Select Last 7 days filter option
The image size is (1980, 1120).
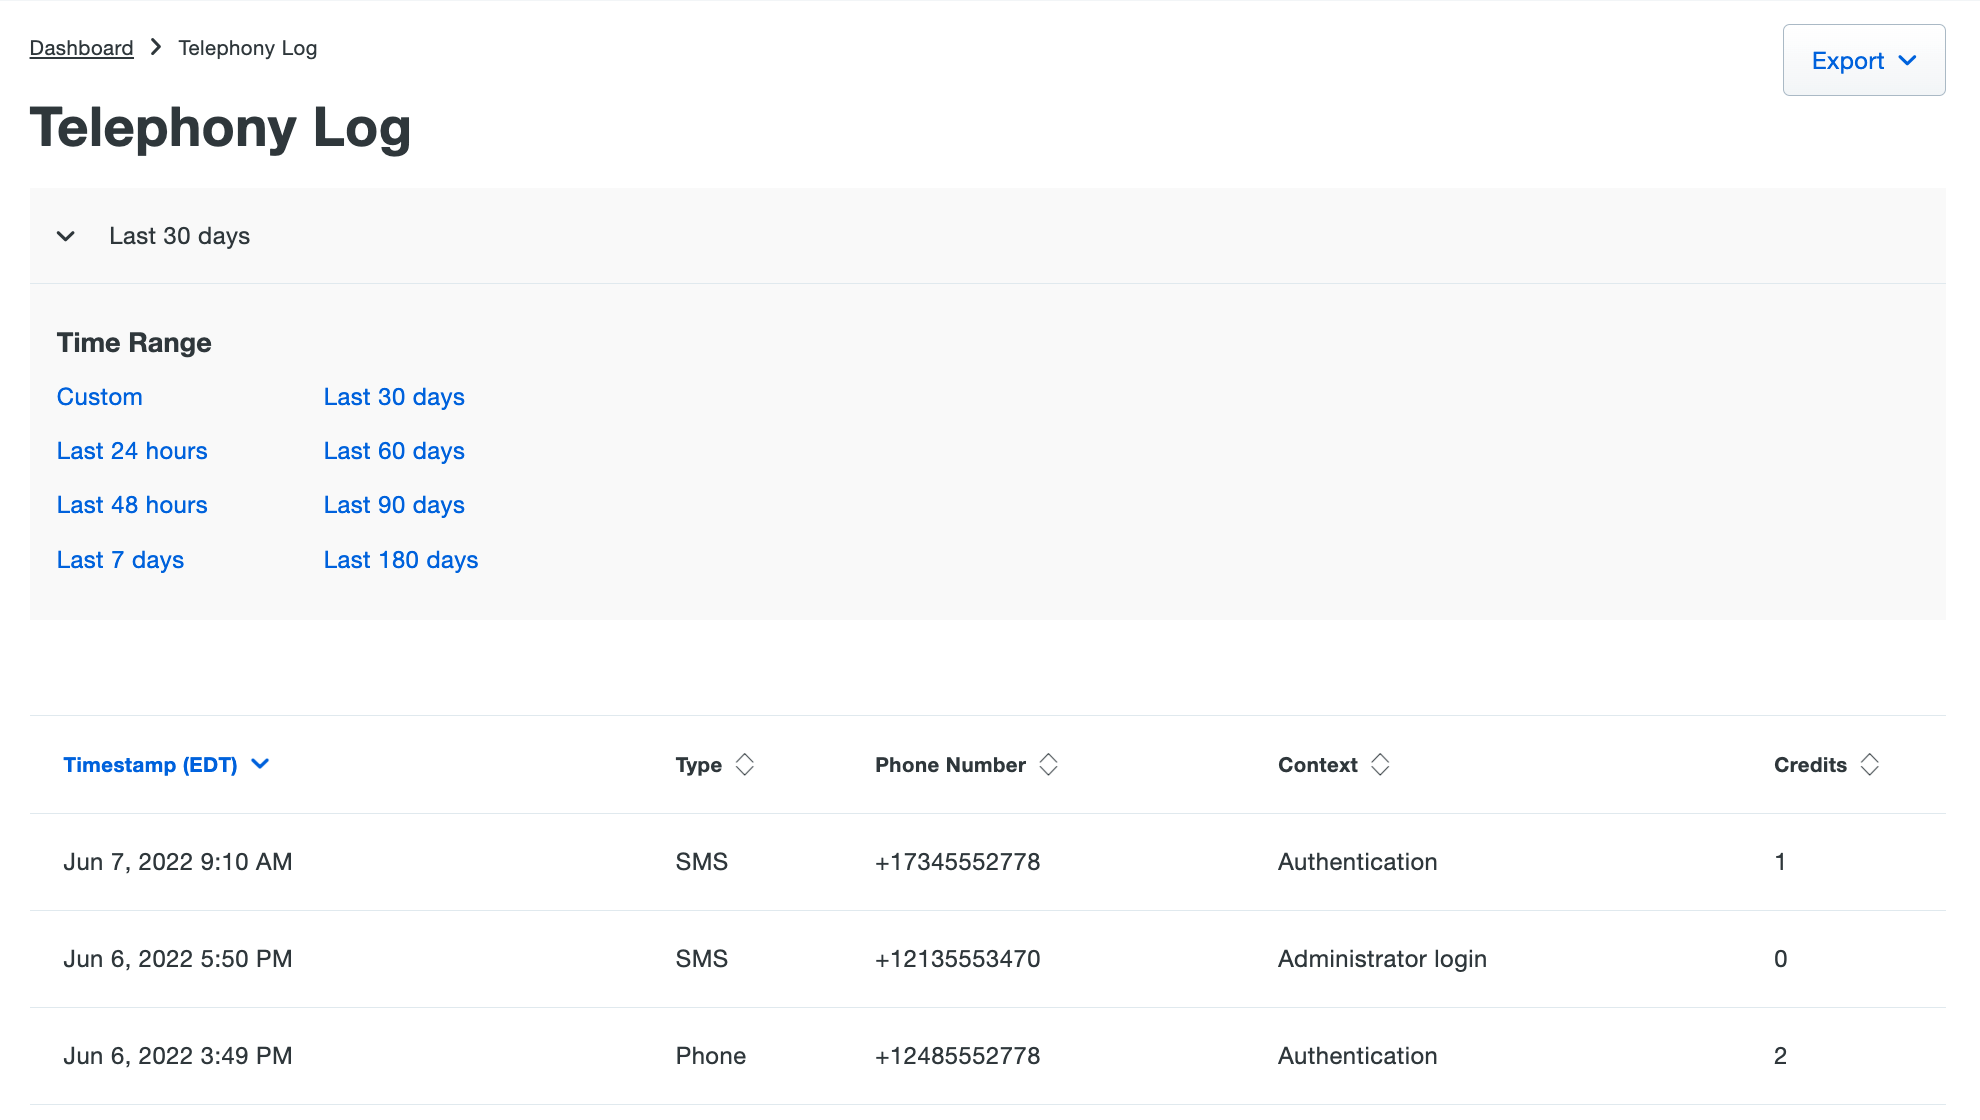click(120, 559)
